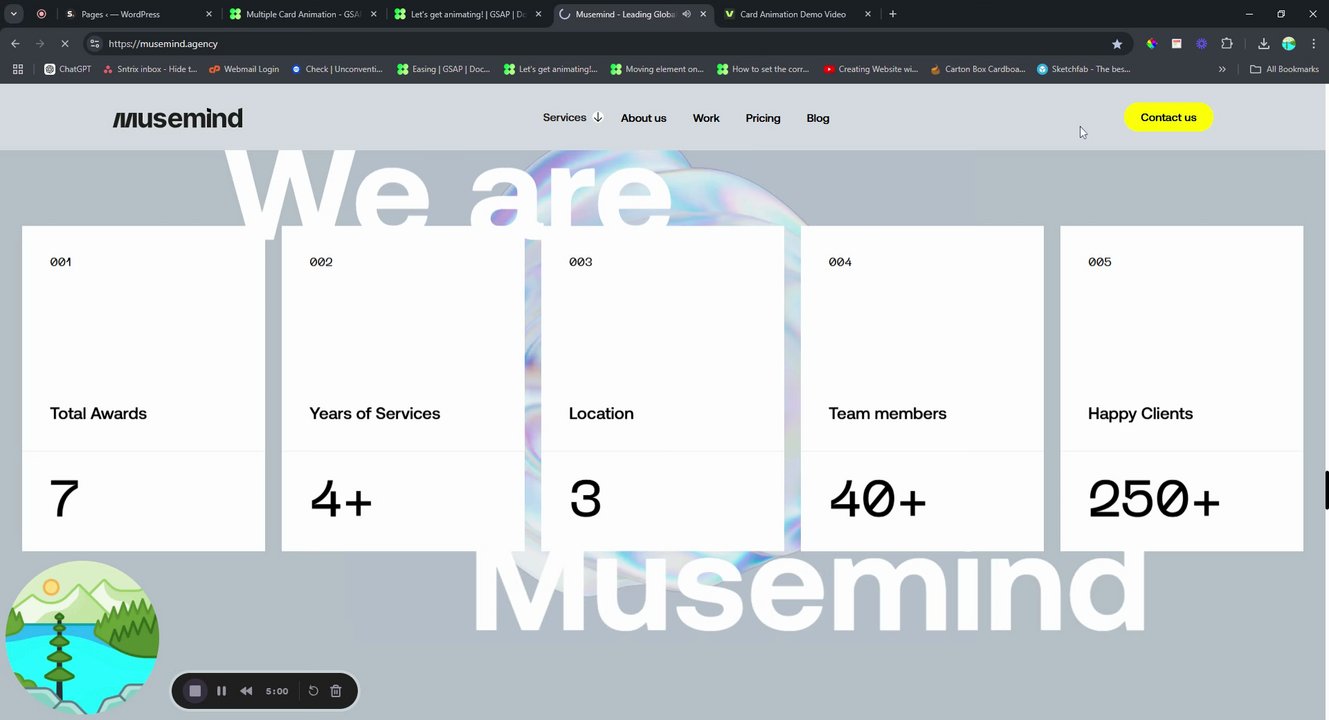The image size is (1329, 720).
Task: Expand the Services dropdown arrow
Action: [x=598, y=117]
